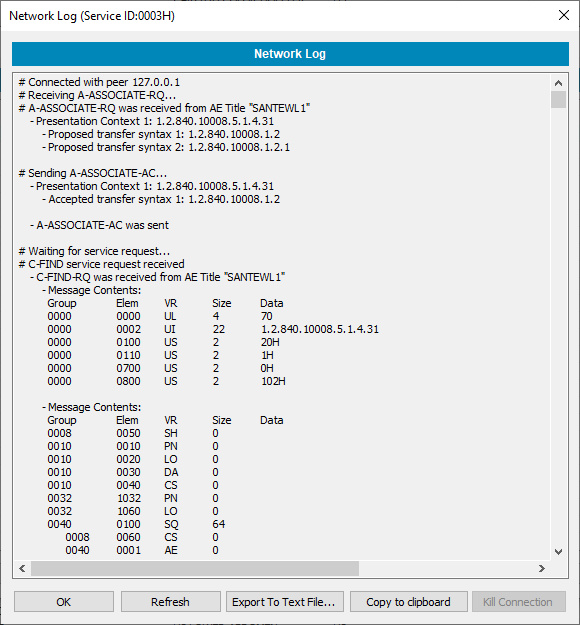The image size is (580, 625).
Task: Click the vertical scrollbar down arrow
Action: [558, 552]
